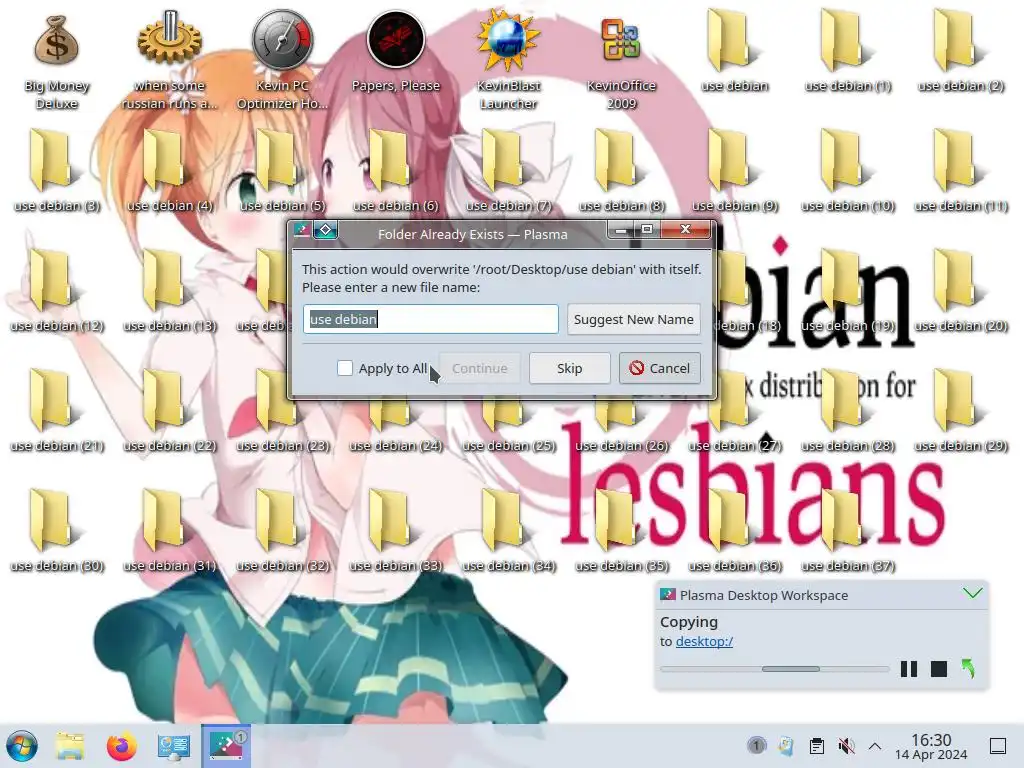Click the new file name input field

(x=430, y=319)
